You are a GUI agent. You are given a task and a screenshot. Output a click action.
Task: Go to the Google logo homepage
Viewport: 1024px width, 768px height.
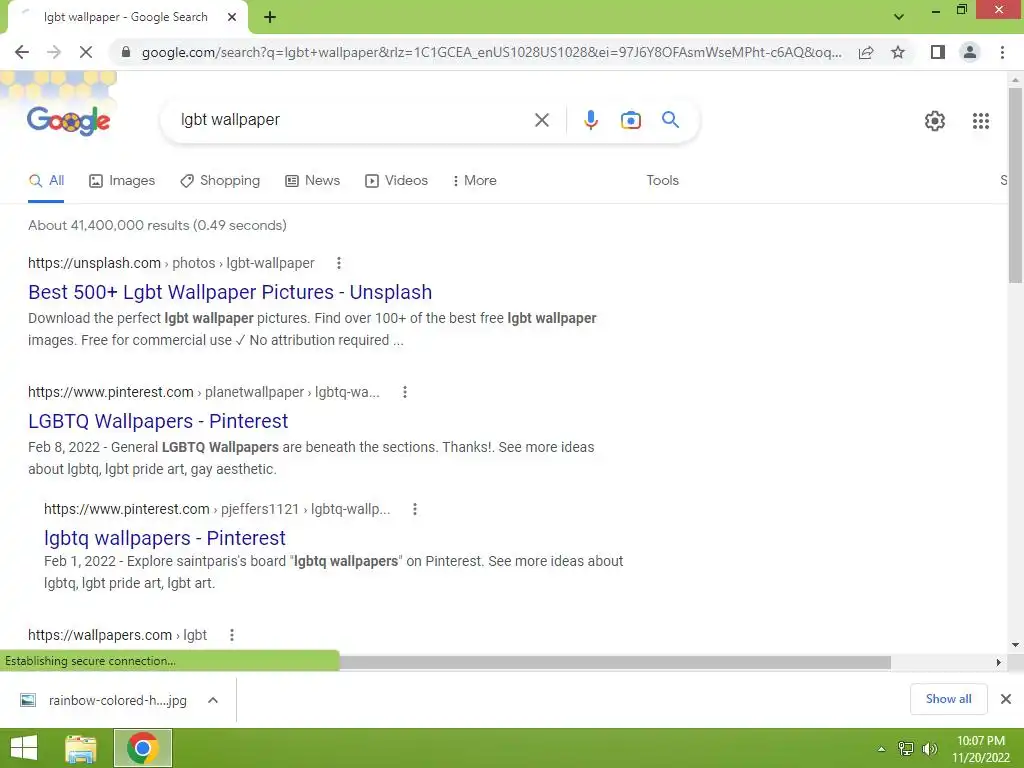(x=69, y=120)
